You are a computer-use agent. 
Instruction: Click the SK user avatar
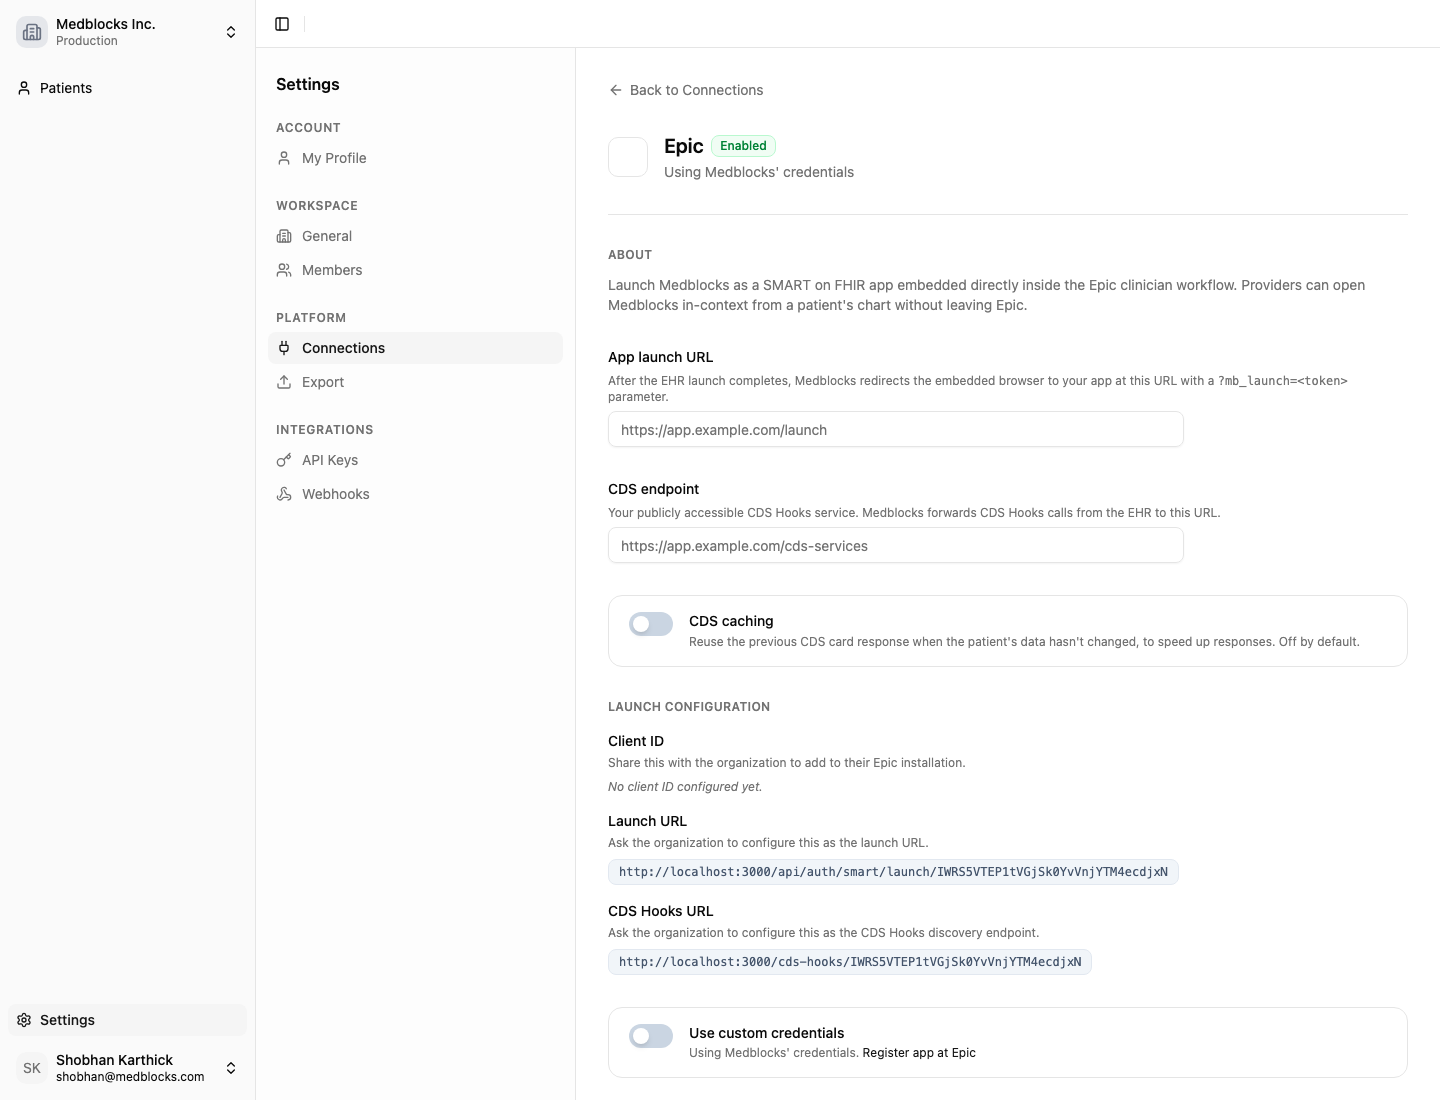tap(32, 1068)
